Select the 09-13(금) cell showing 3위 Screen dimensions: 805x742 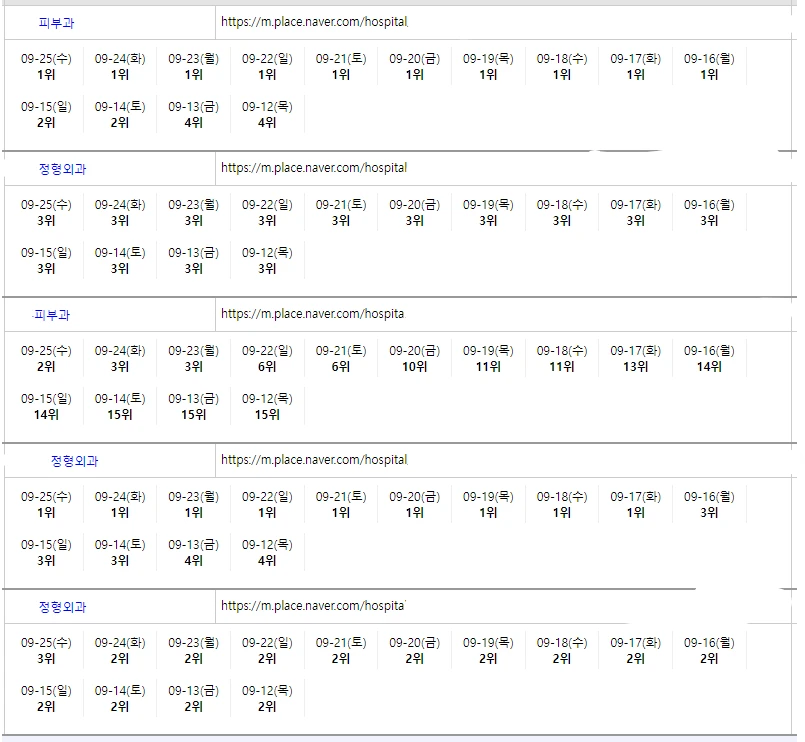pos(193,261)
